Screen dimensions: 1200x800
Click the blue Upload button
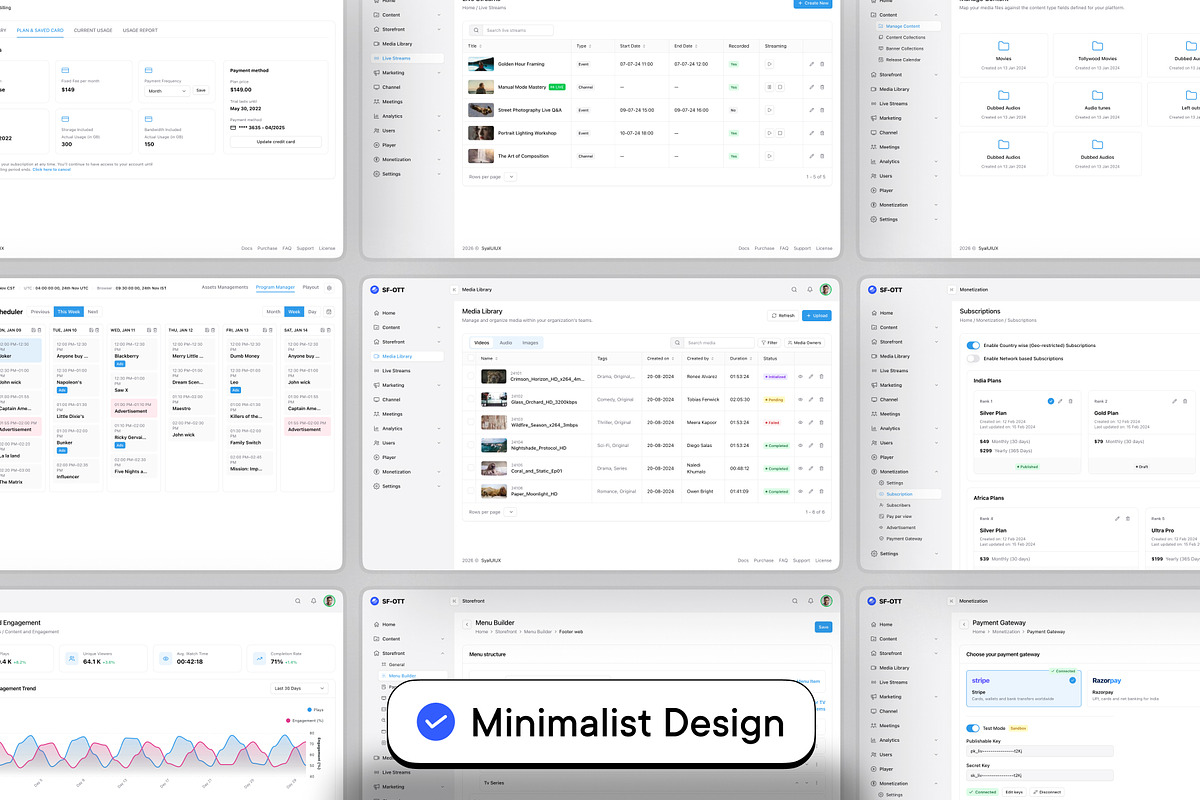coord(816,315)
